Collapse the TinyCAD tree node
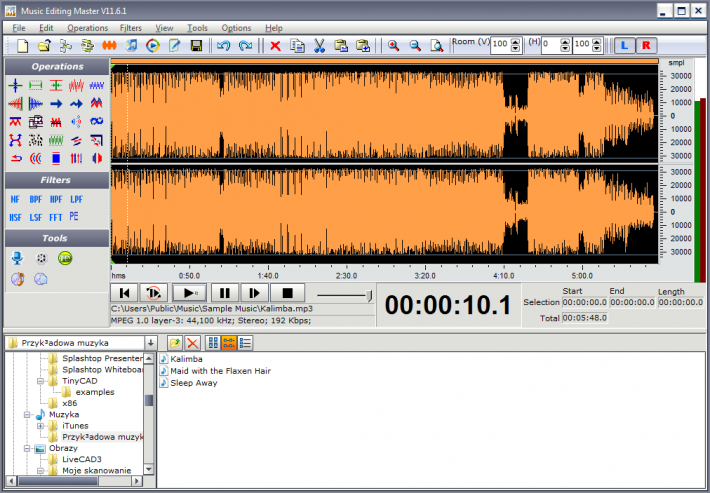710x493 pixels. pos(40,381)
